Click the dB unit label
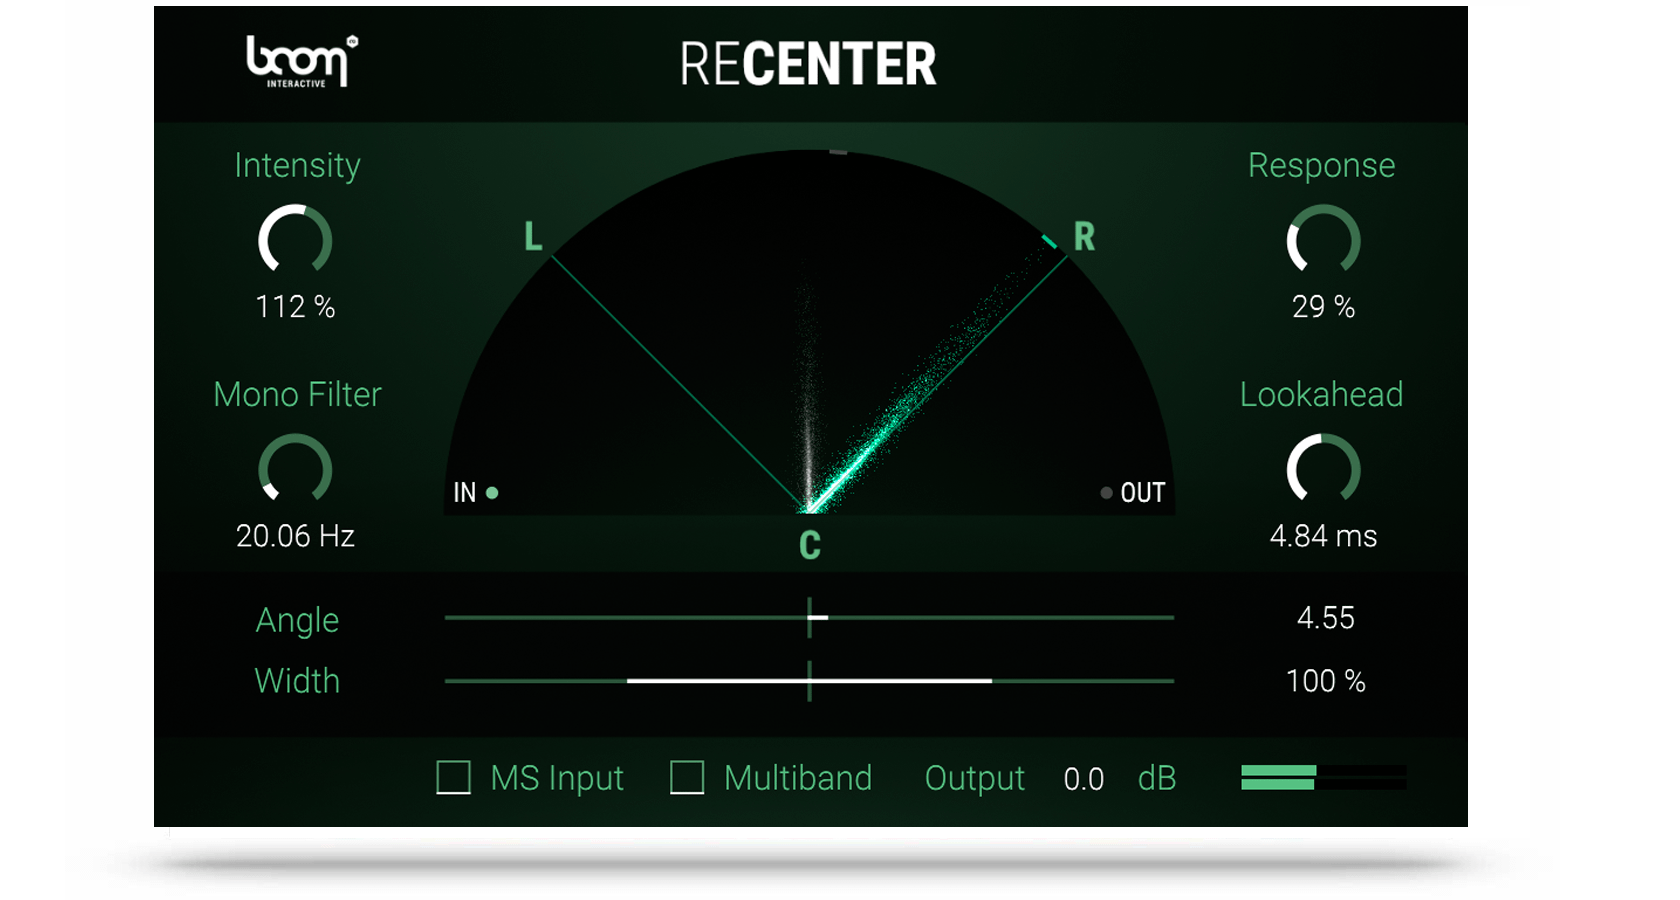This screenshot has height=900, width=1680. click(1156, 778)
